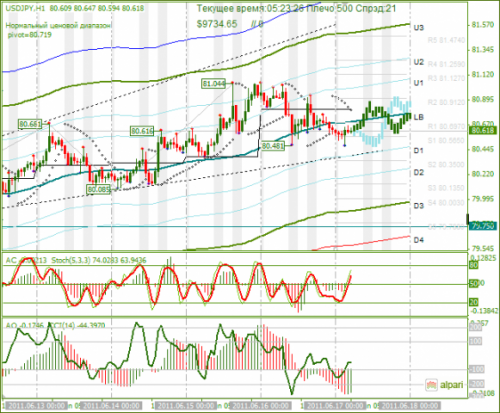Click the 2011.06.14 00:00 date marker
Viewport: 500px width, 413px height.
tap(111, 406)
